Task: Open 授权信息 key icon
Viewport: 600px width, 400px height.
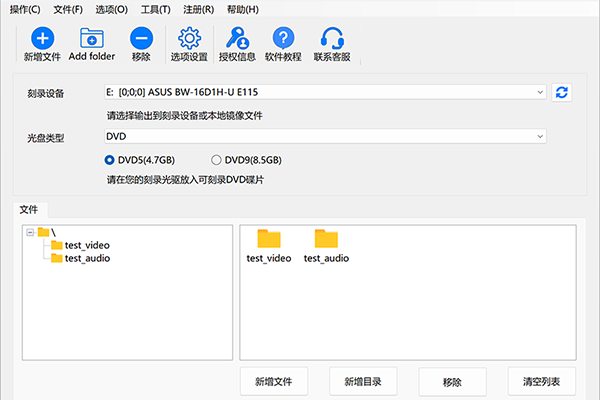Action: tap(238, 39)
